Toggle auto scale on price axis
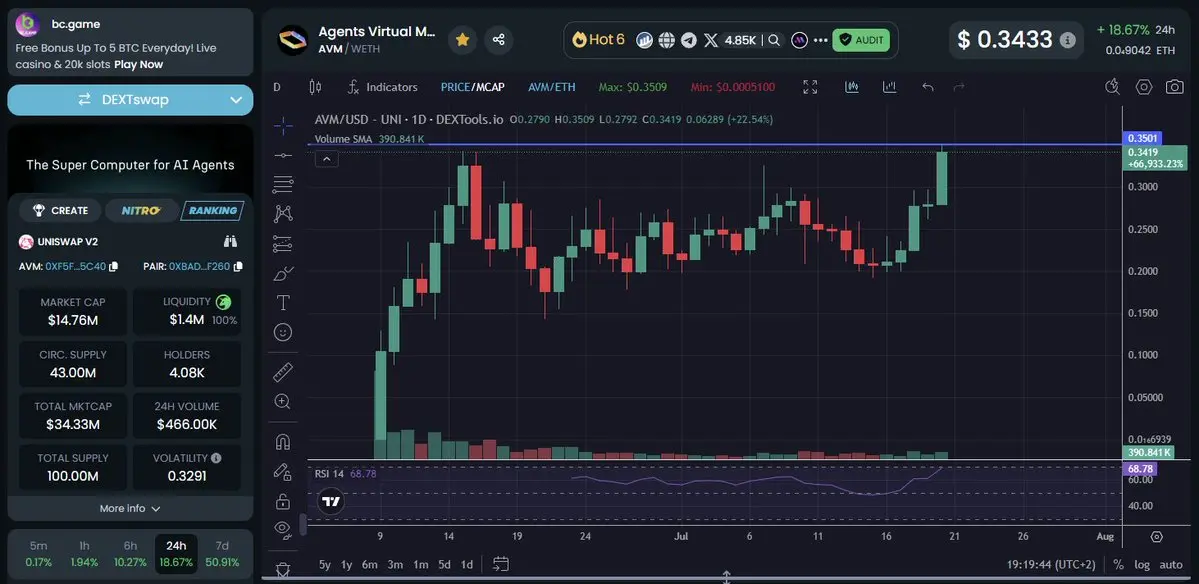Image resolution: width=1199 pixels, height=584 pixels. point(1171,565)
